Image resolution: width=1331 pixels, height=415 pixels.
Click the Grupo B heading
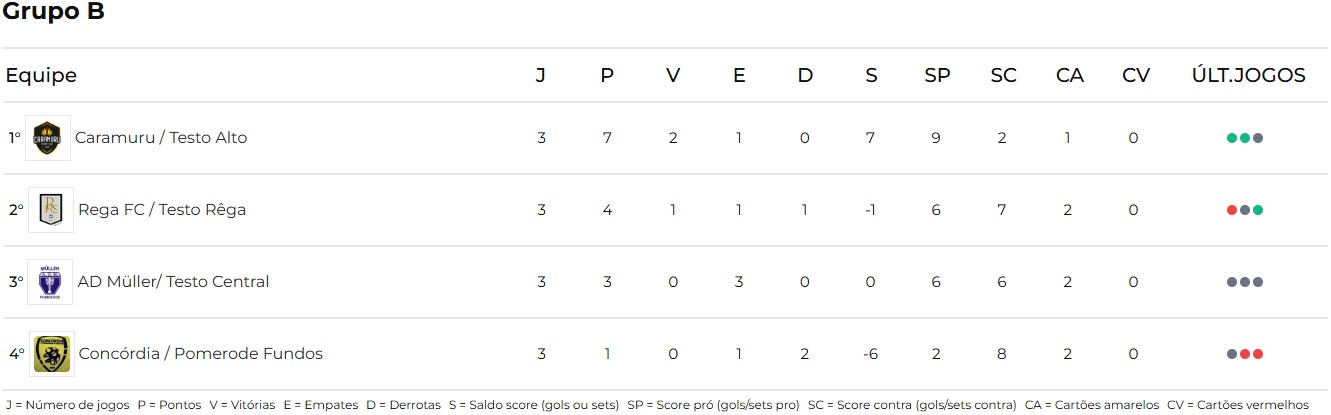(x=54, y=13)
